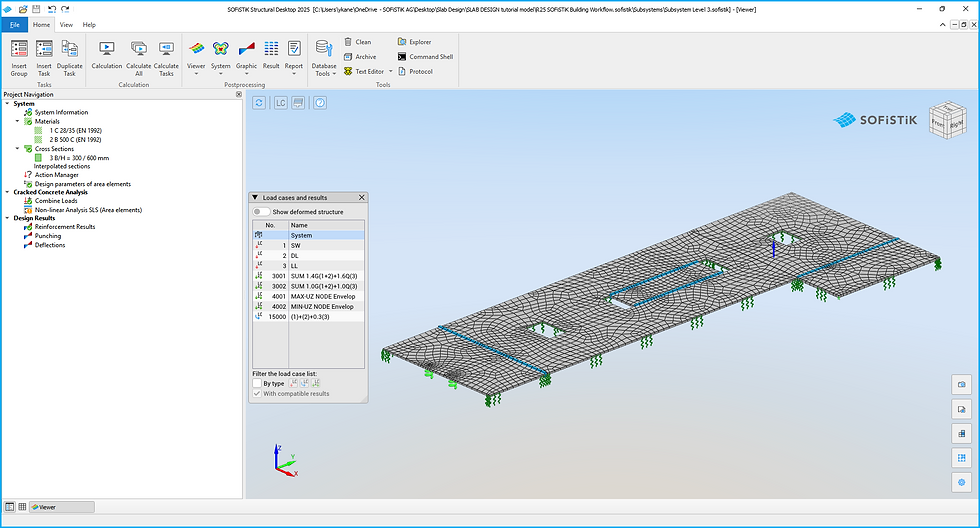Click the Clean tool
Screen dimensions: 980x528
tap(358, 42)
